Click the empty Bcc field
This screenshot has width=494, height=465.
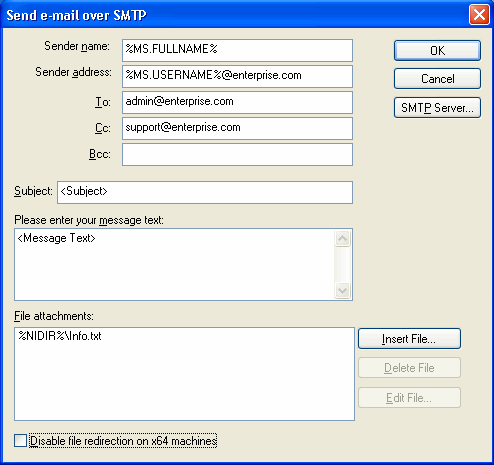pyautogui.click(x=237, y=154)
